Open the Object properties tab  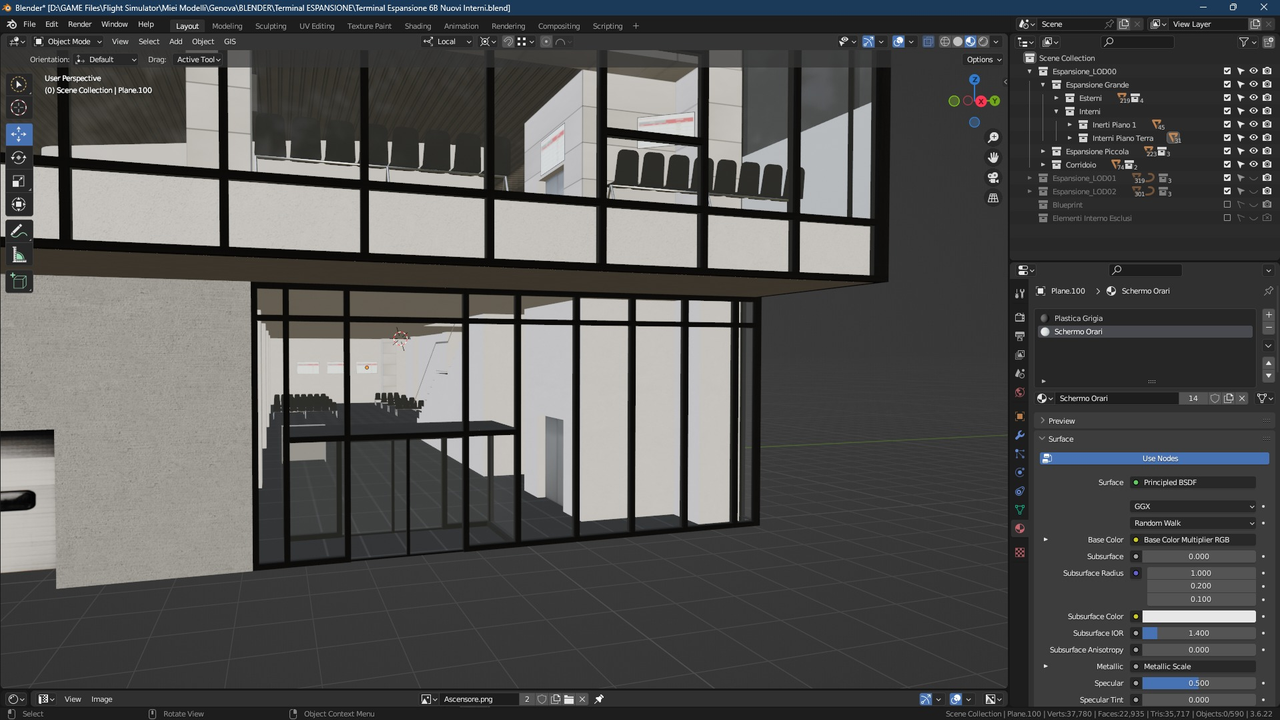[x=1020, y=416]
